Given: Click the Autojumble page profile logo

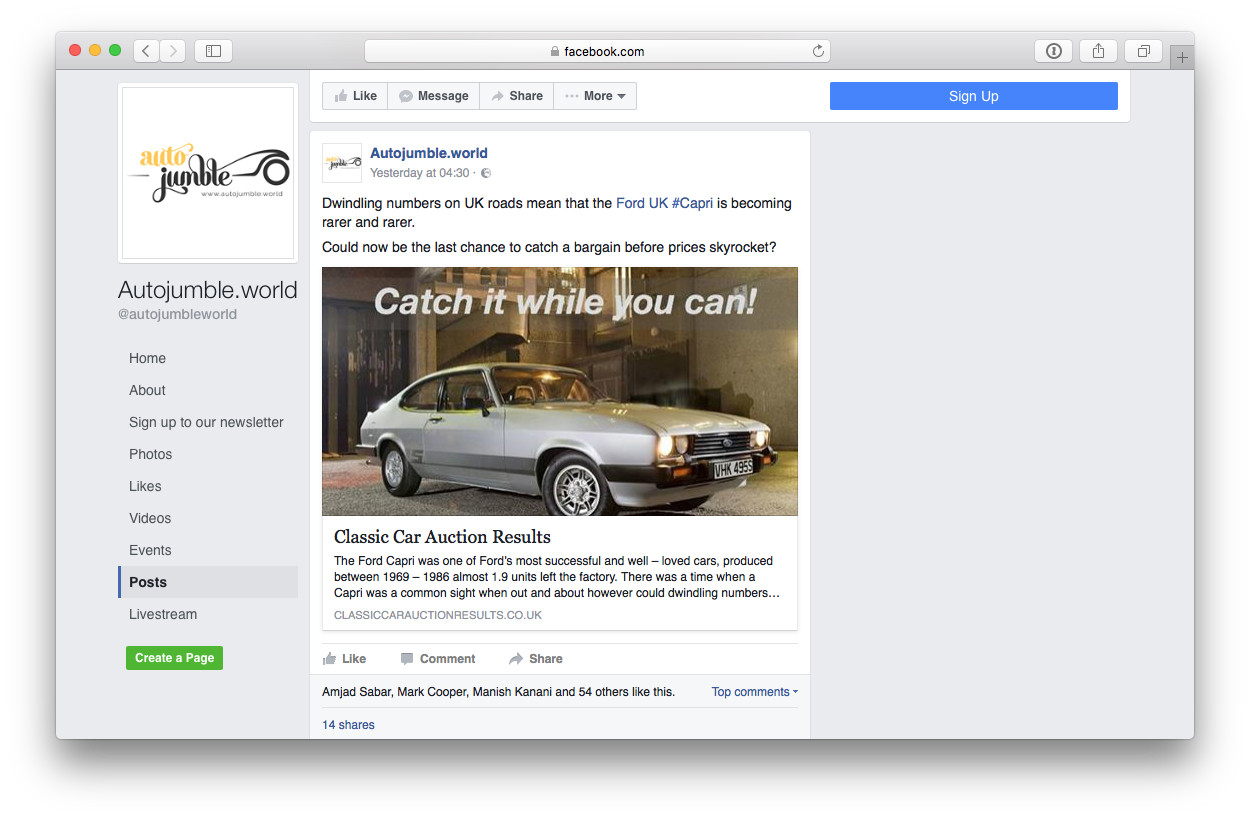Looking at the screenshot, I should coord(208,173).
